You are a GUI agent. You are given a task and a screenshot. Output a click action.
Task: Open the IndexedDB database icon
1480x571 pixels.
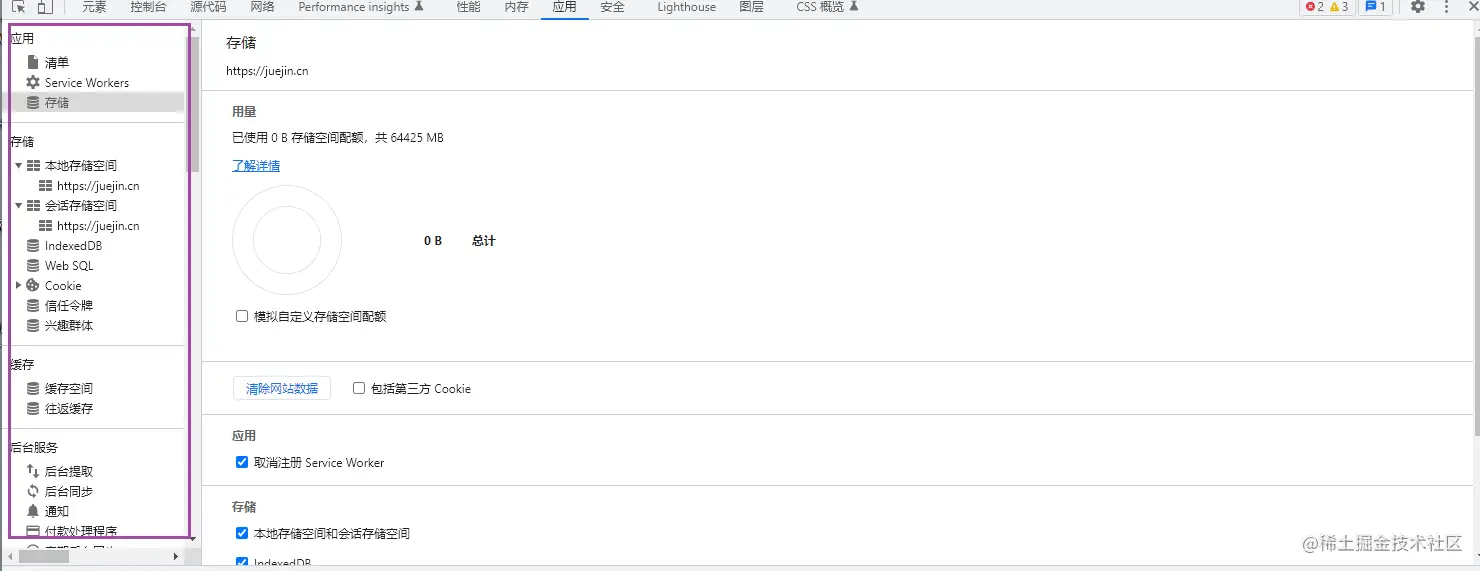[33, 245]
